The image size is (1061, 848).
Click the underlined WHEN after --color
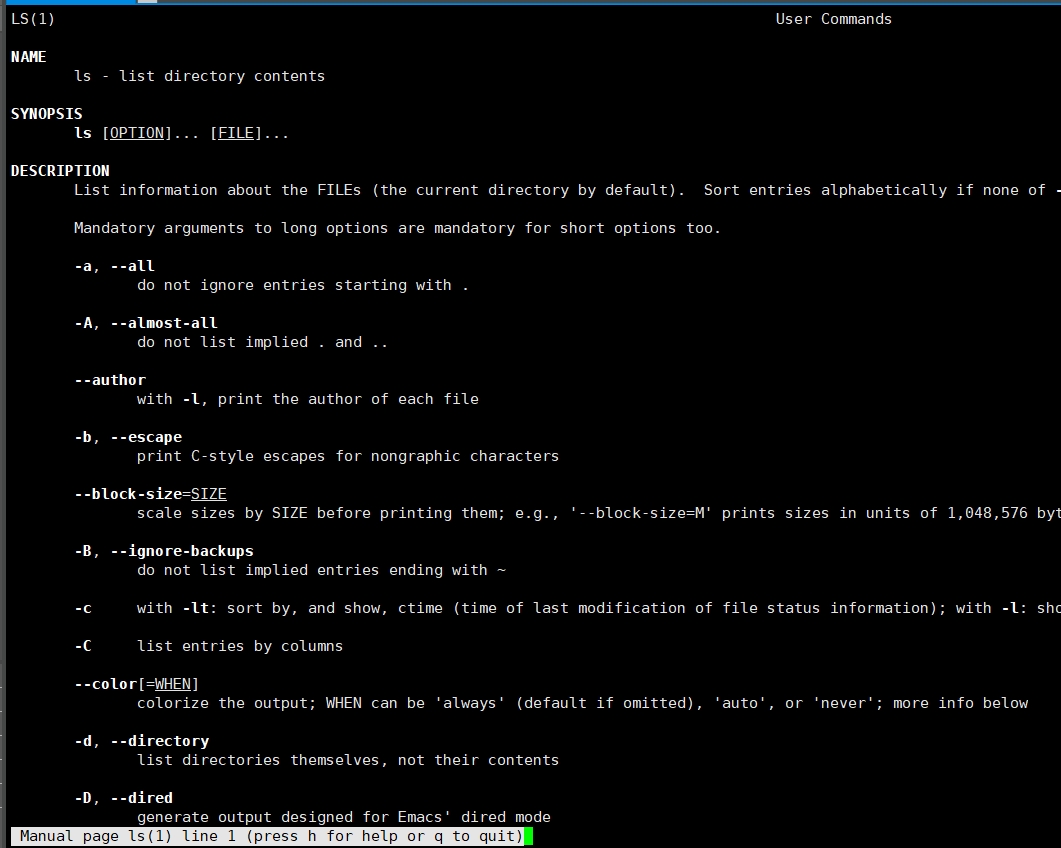point(173,684)
